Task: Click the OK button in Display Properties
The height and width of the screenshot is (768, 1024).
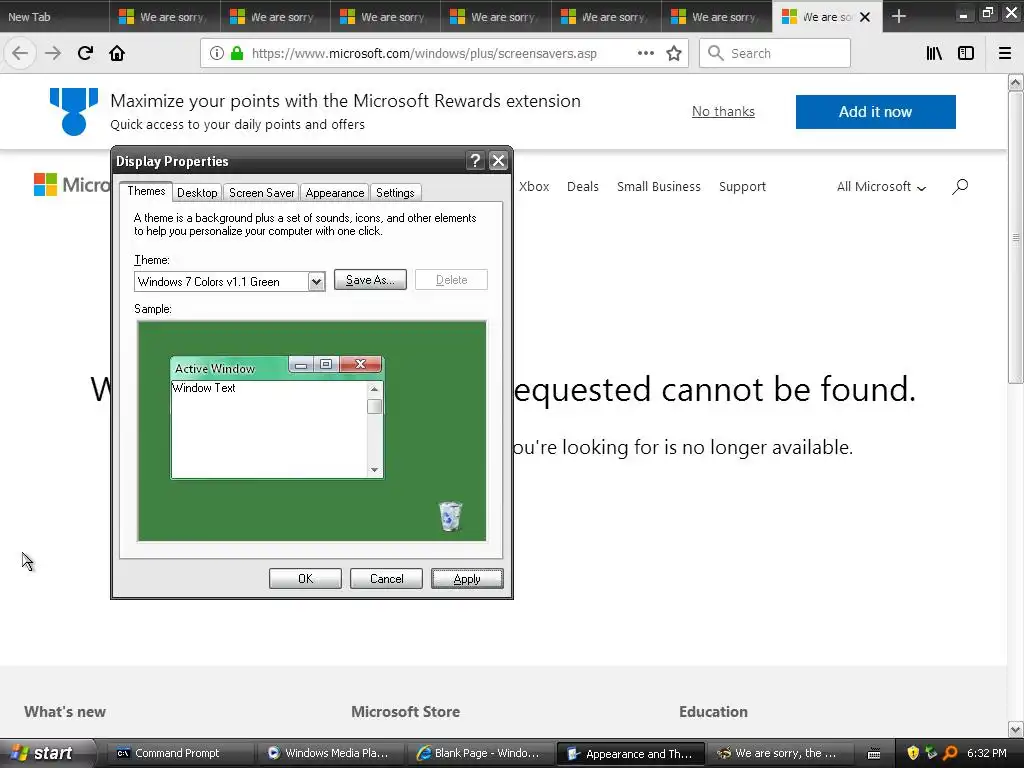Action: tap(305, 579)
